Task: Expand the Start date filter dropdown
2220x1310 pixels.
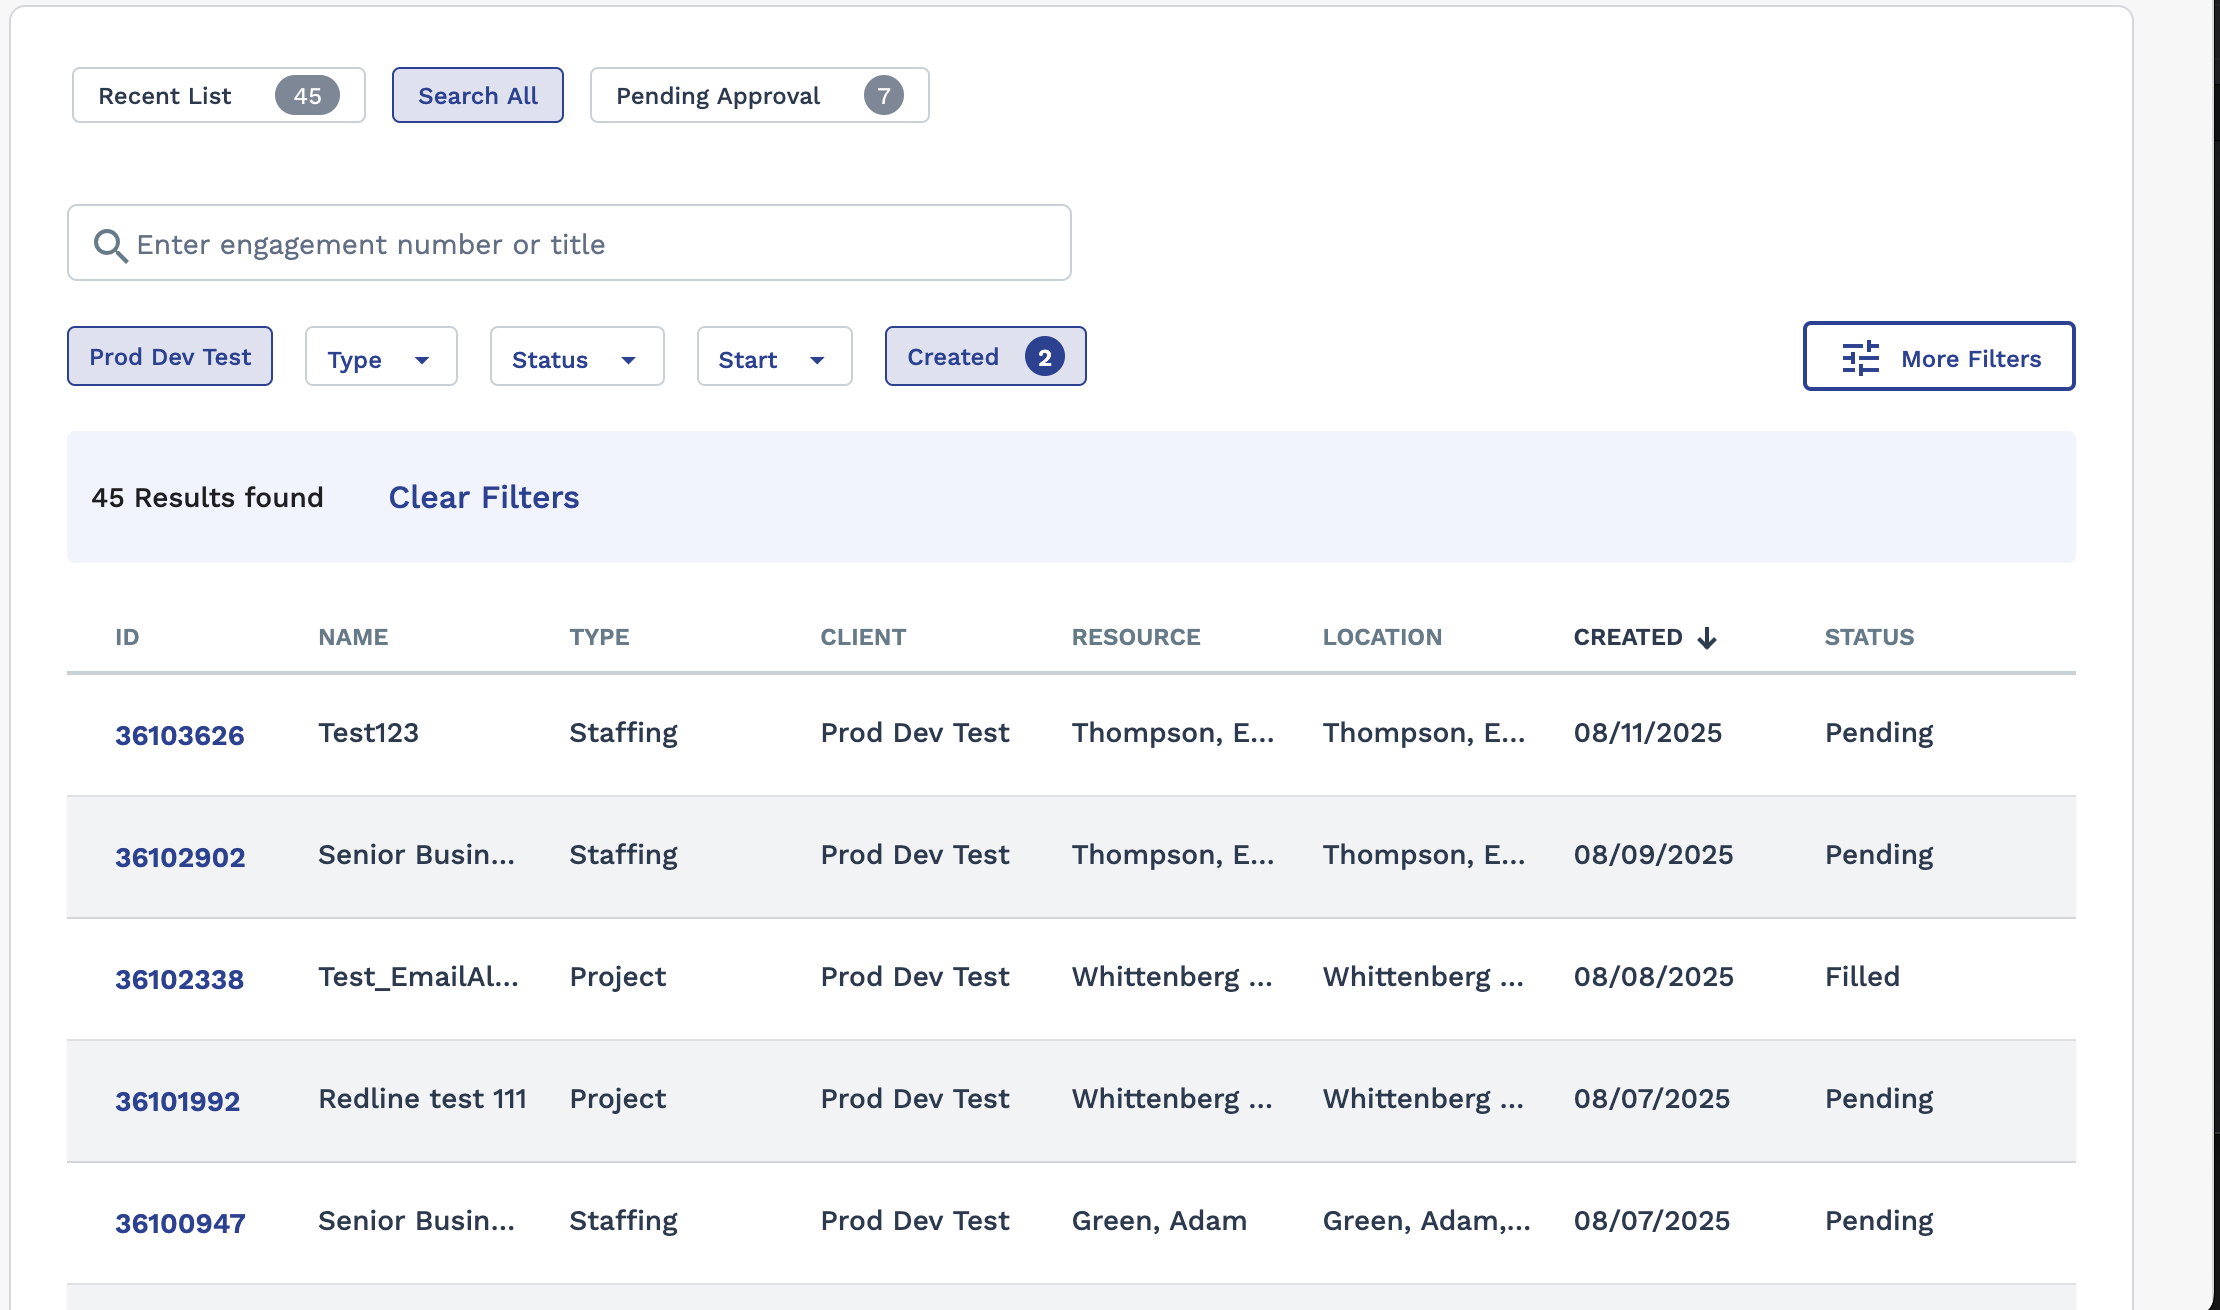Action: click(x=773, y=359)
